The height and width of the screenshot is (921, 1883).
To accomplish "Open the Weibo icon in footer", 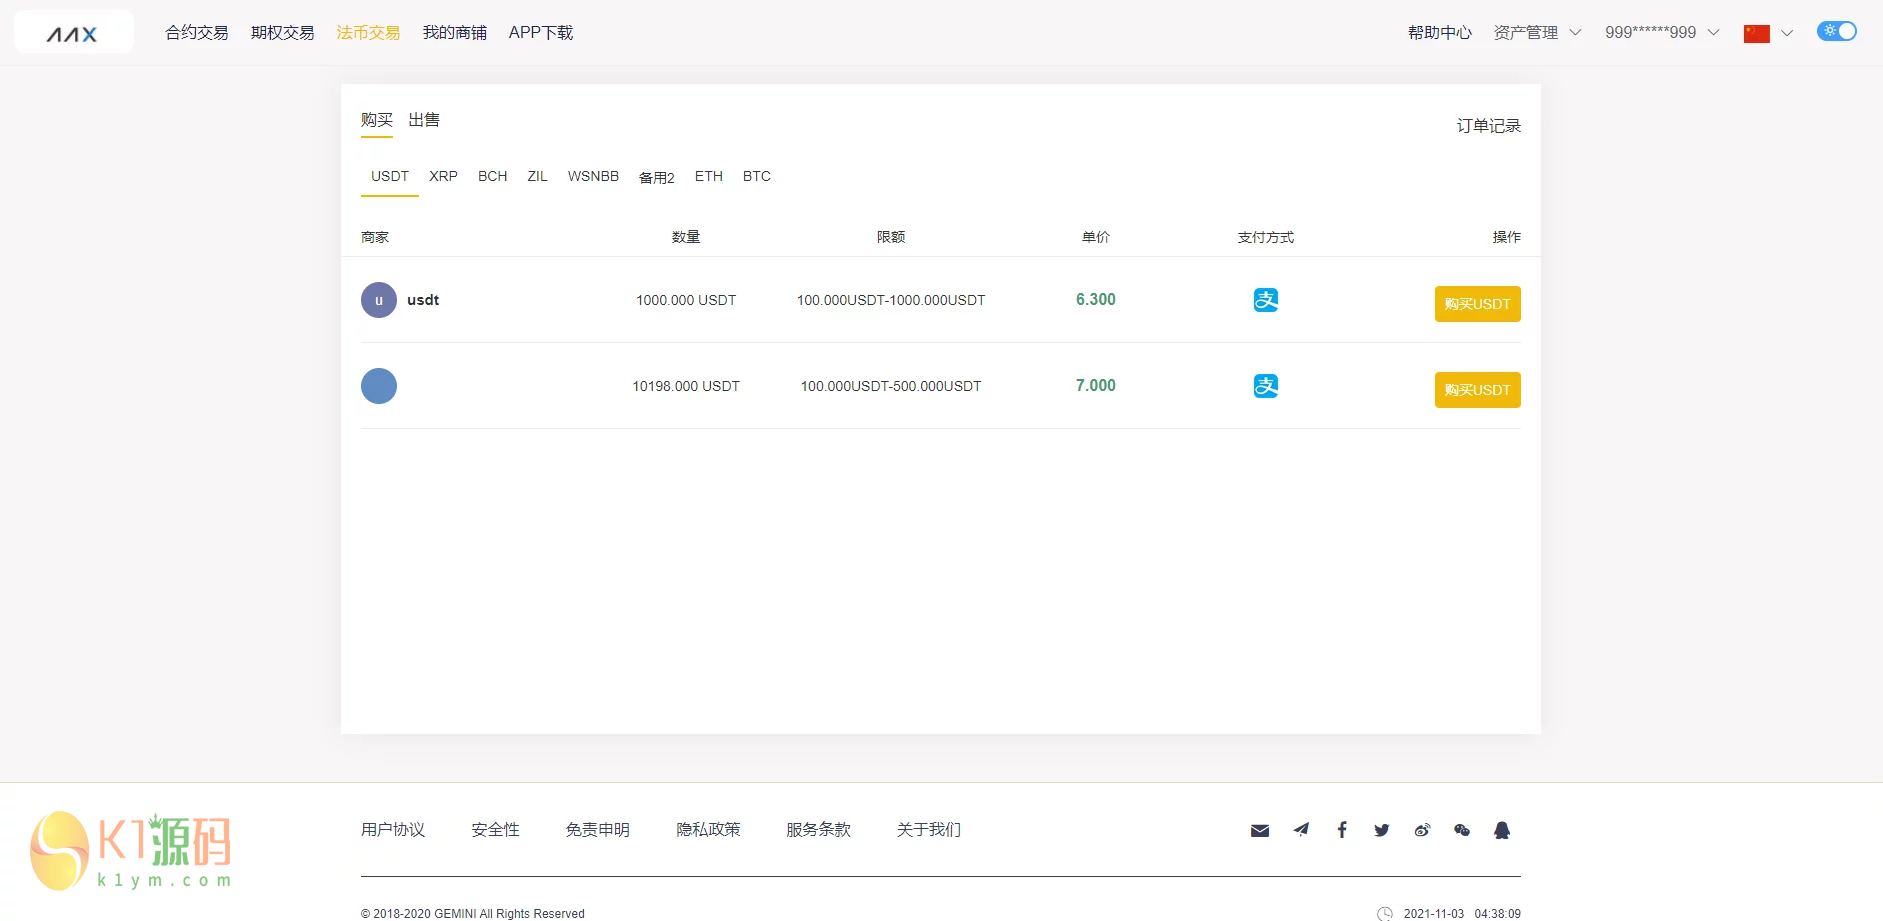I will [x=1422, y=830].
